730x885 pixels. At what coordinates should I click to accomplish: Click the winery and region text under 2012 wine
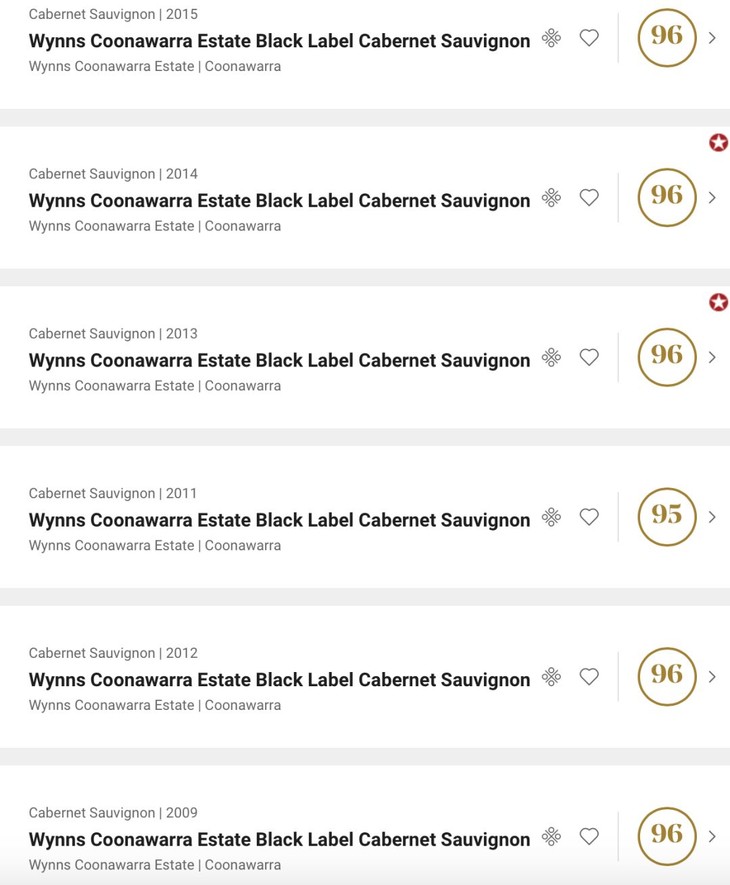pyautogui.click(x=154, y=705)
